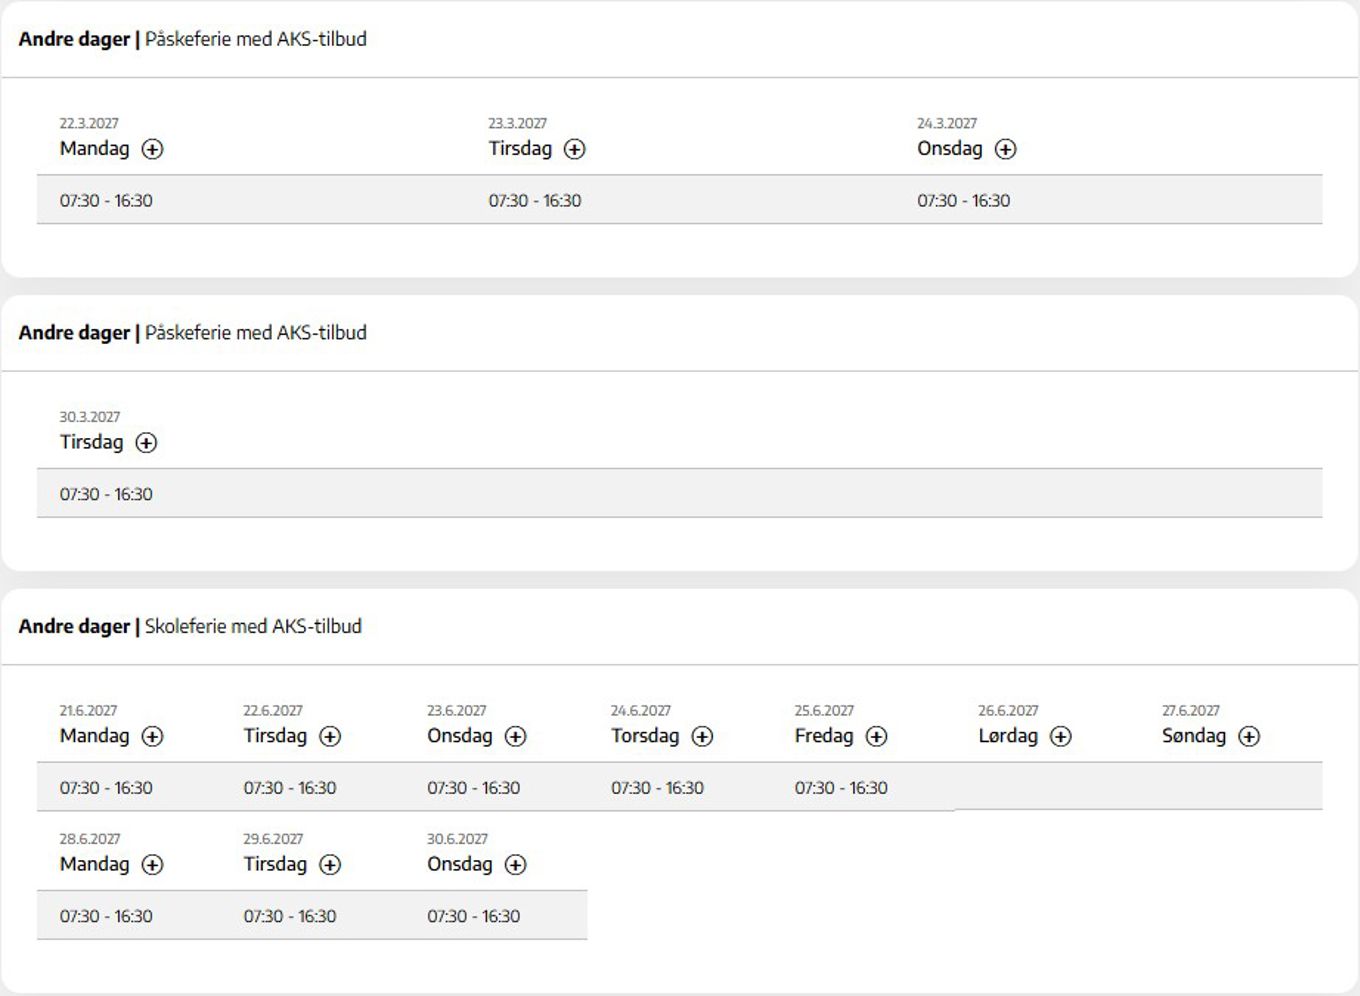Select the time slot under Onsdag 24.3.2027
The width and height of the screenshot is (1360, 996).
click(964, 200)
